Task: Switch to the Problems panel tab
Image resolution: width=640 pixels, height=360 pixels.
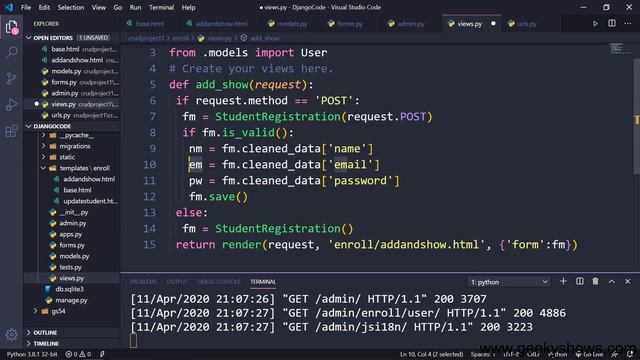Action: [143, 282]
